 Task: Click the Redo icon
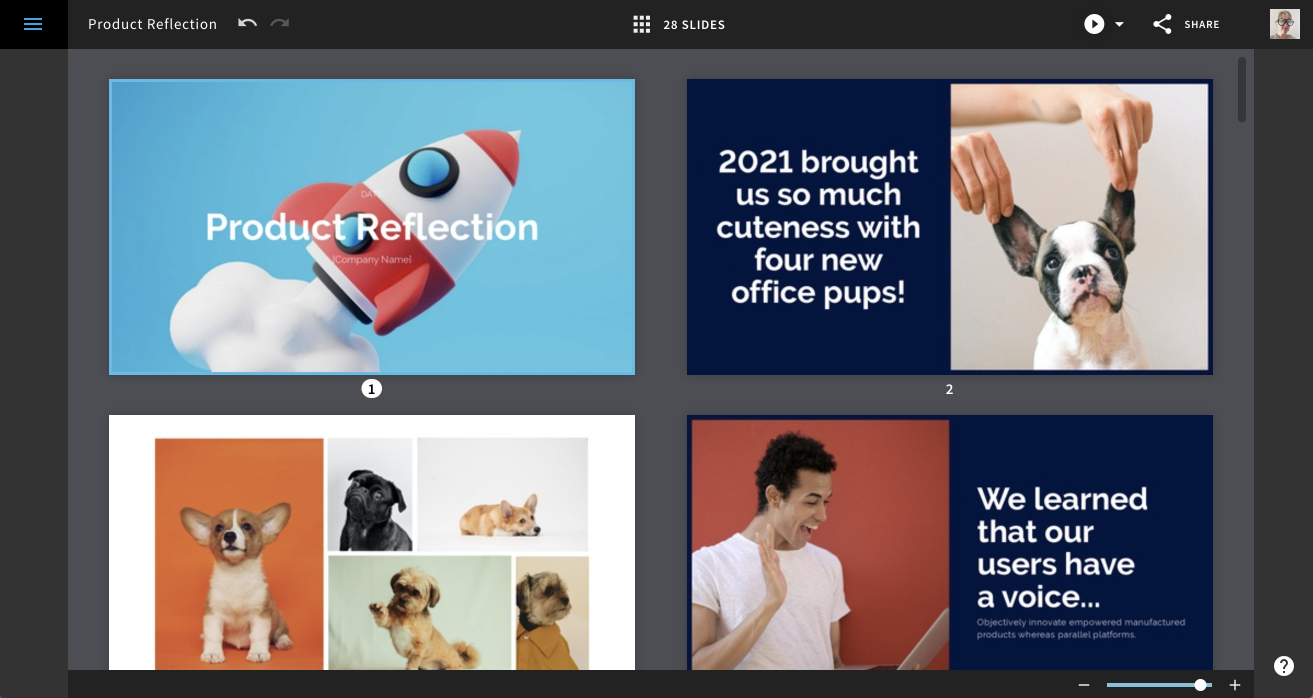[x=279, y=24]
